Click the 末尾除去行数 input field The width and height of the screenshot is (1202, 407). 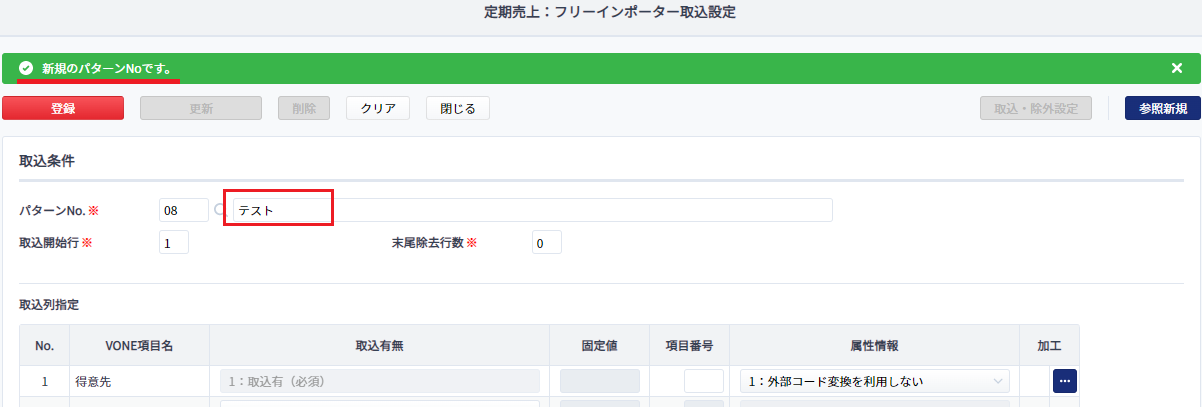click(547, 242)
